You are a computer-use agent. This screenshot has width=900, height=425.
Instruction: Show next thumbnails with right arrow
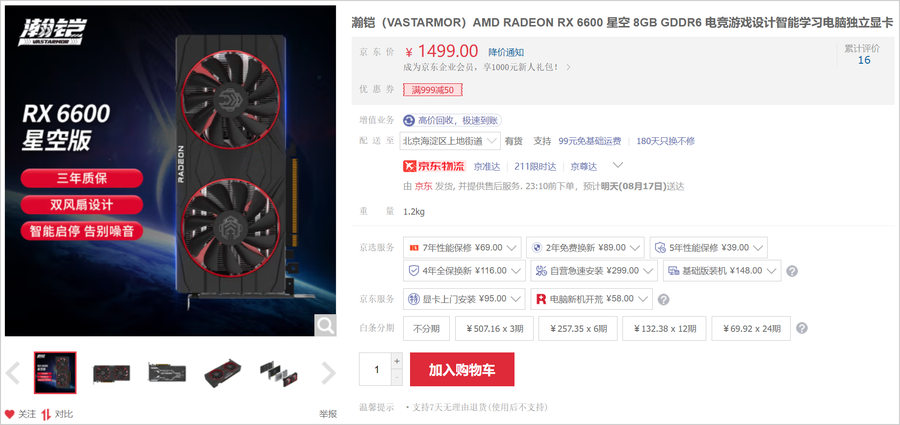coord(328,373)
